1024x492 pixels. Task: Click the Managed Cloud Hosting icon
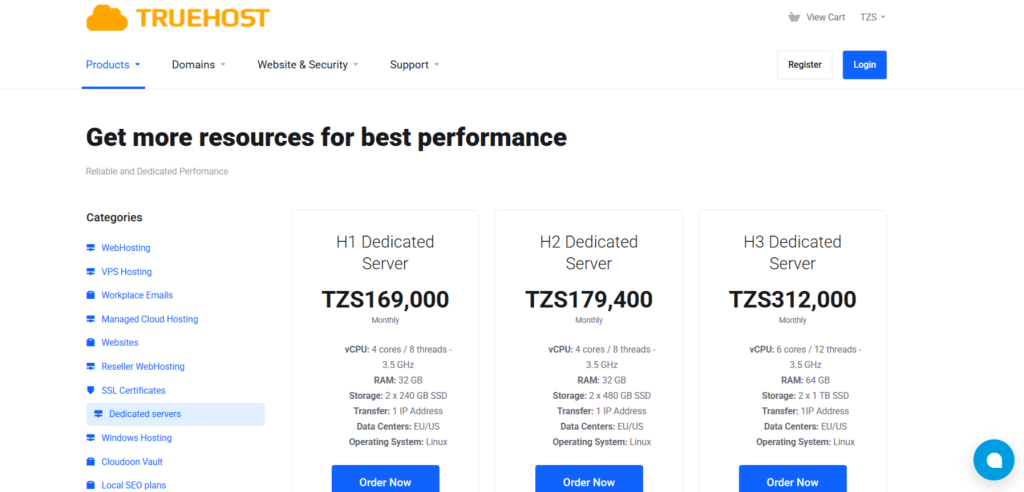pos(91,319)
